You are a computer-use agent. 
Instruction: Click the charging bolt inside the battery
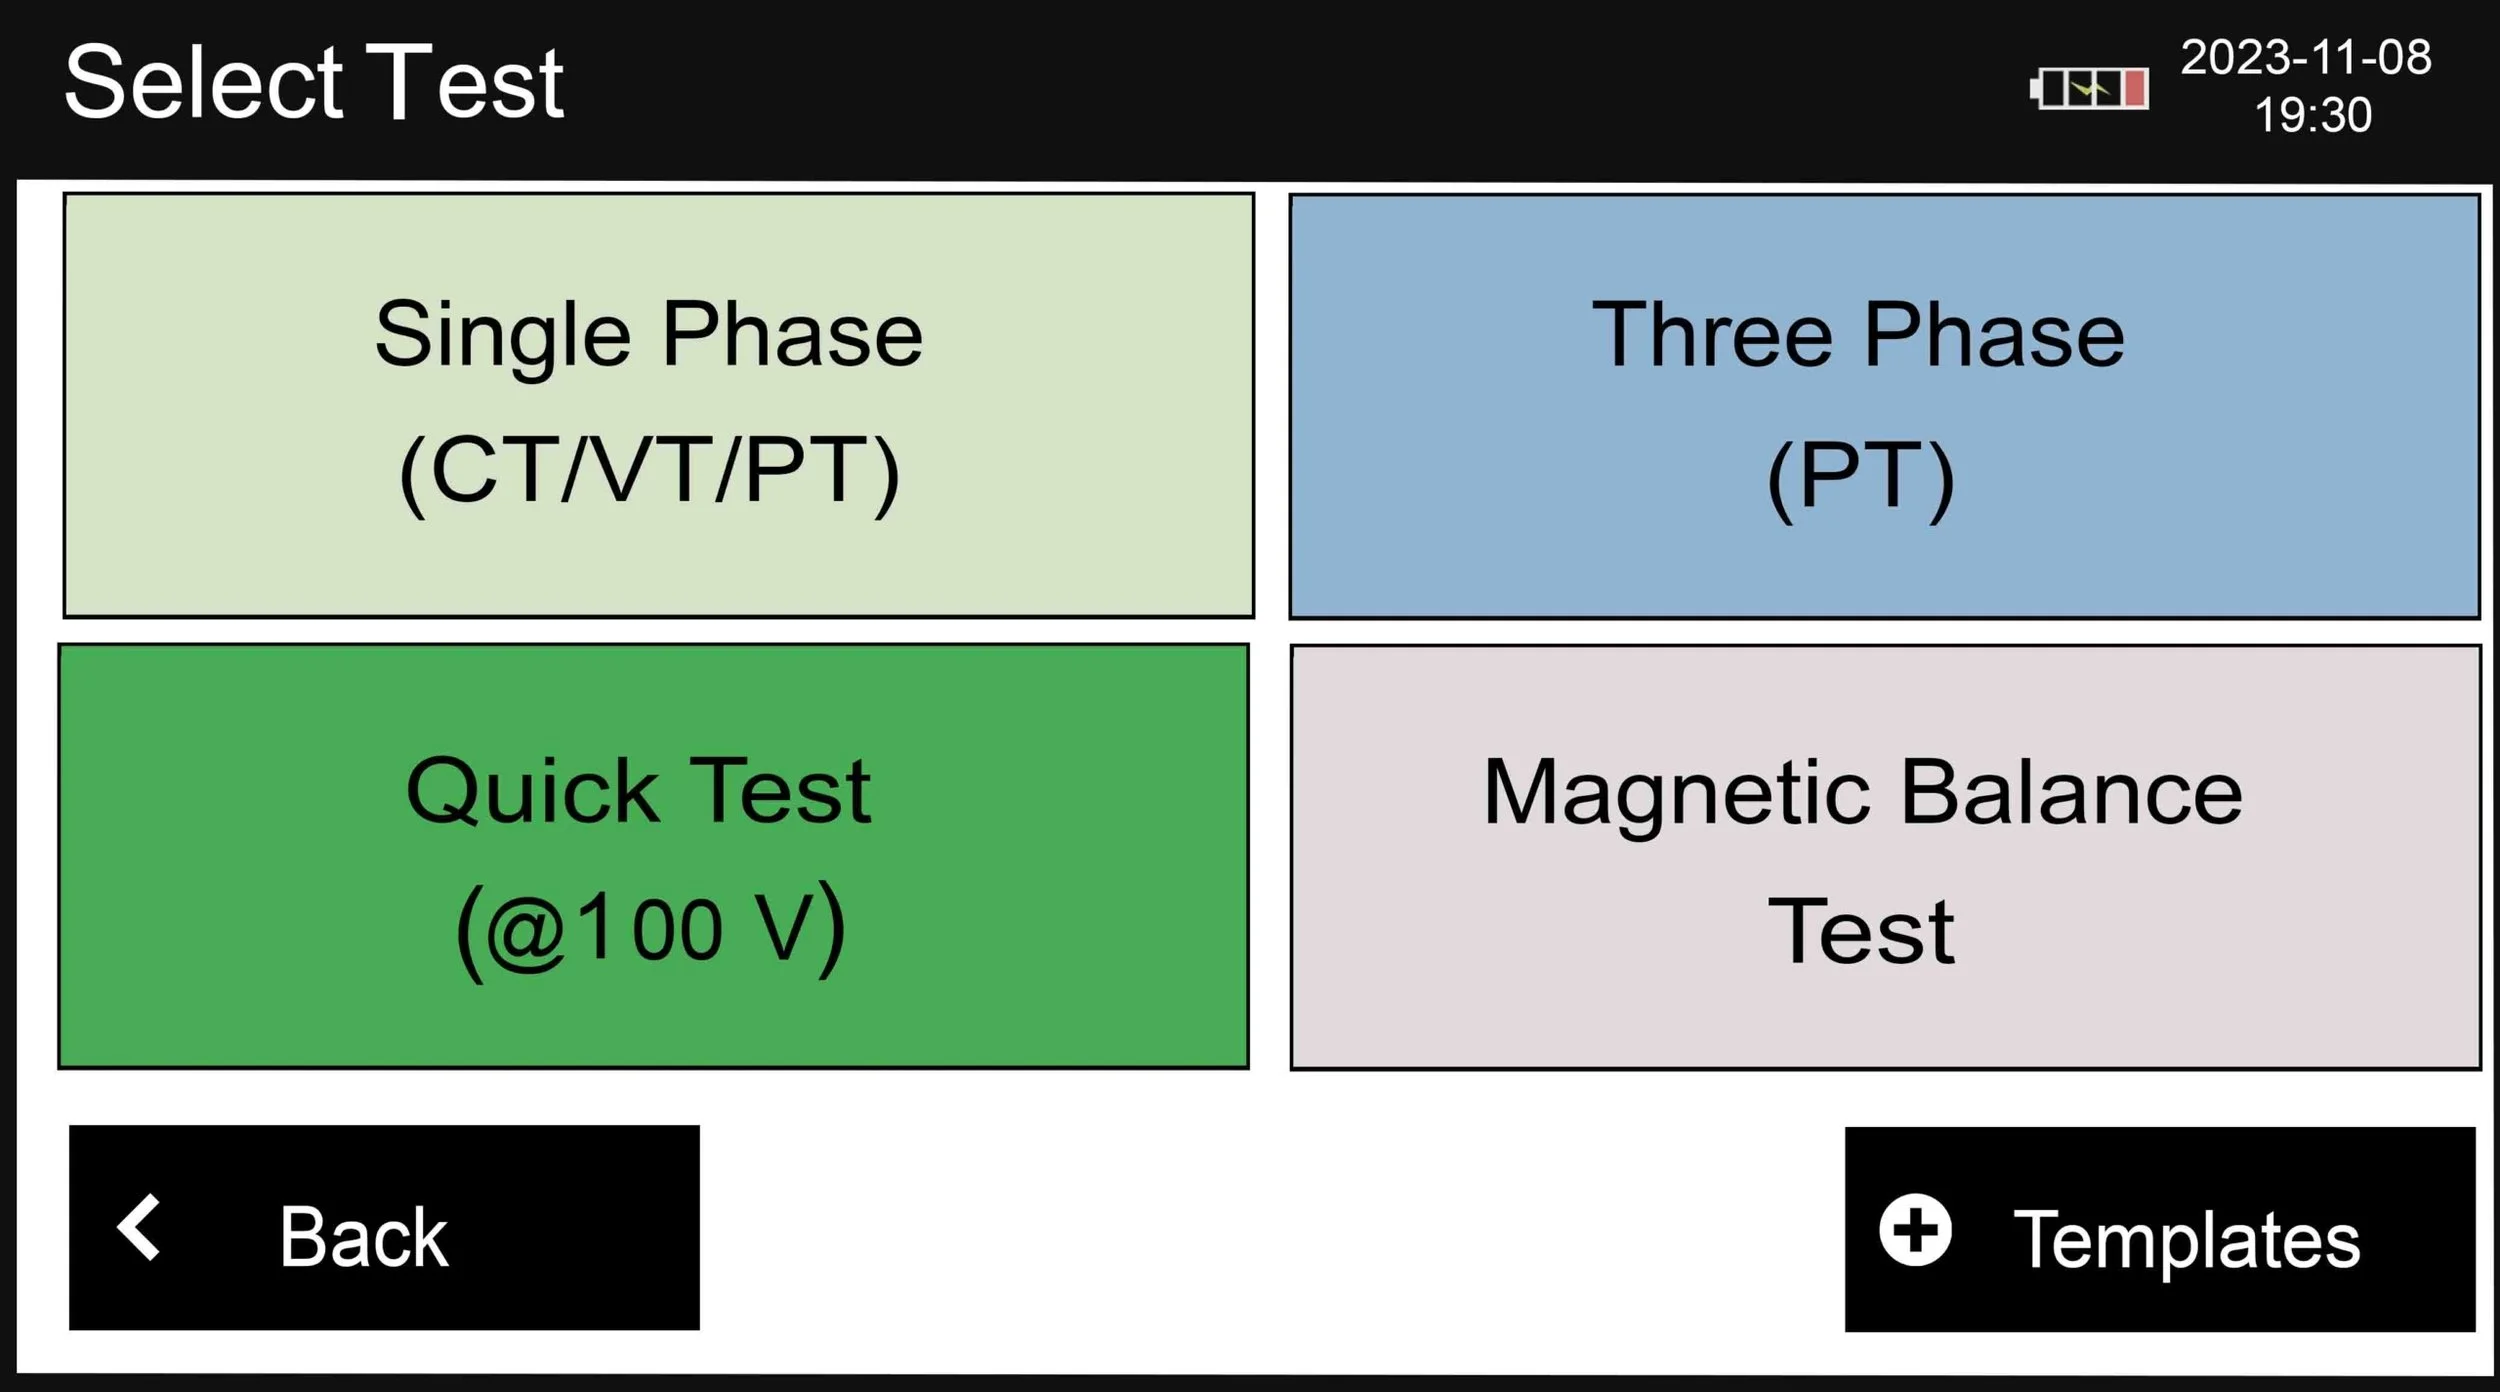point(2089,90)
